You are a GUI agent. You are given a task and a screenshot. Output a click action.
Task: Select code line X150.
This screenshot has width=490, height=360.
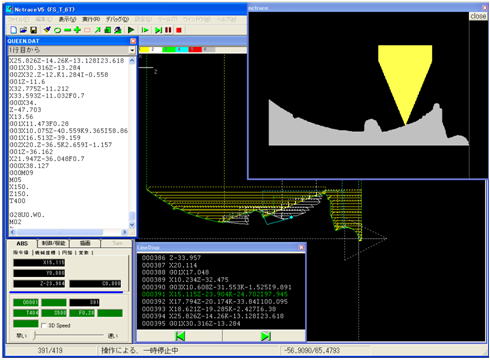(x=19, y=187)
